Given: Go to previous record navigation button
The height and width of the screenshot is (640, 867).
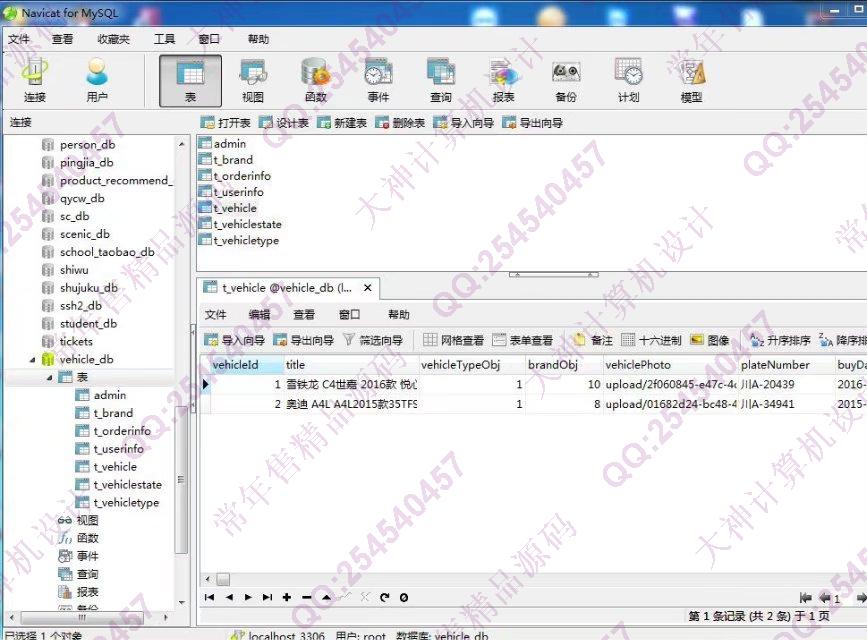Looking at the screenshot, I should tap(229, 597).
